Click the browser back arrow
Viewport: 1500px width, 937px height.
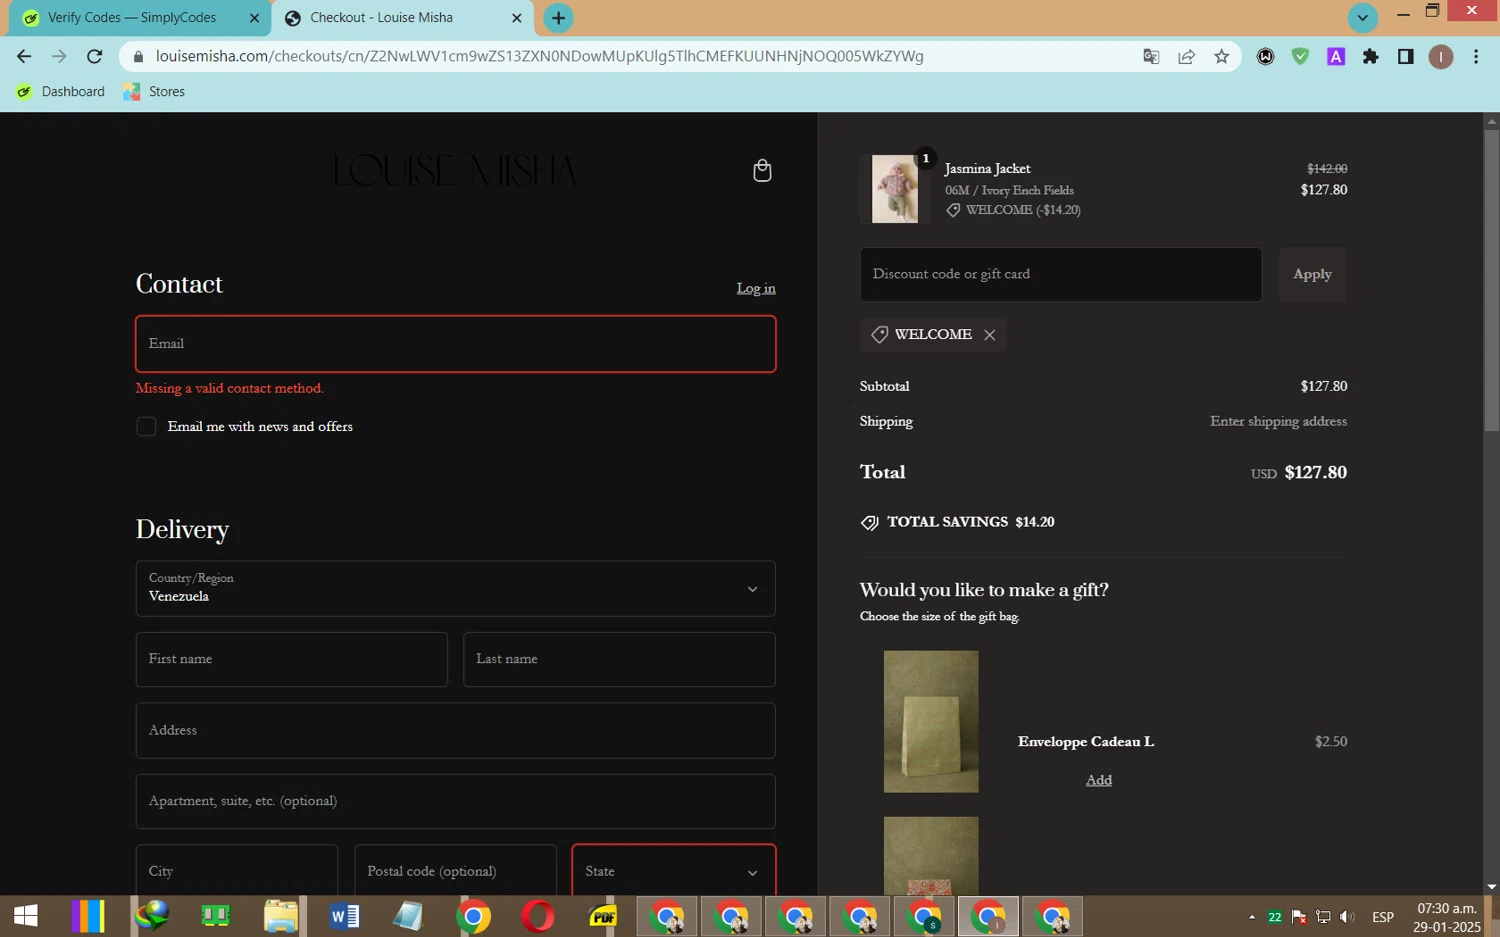[x=24, y=57]
